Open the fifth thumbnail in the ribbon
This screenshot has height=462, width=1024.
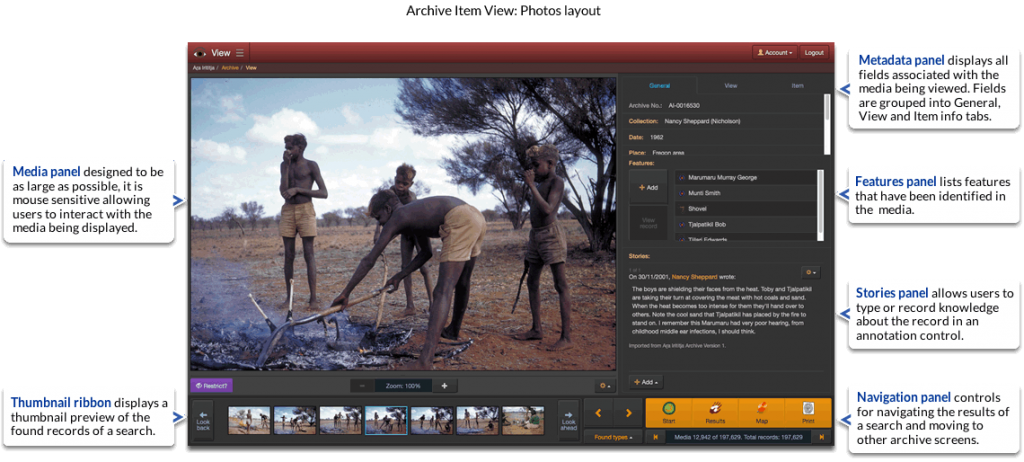pos(432,420)
